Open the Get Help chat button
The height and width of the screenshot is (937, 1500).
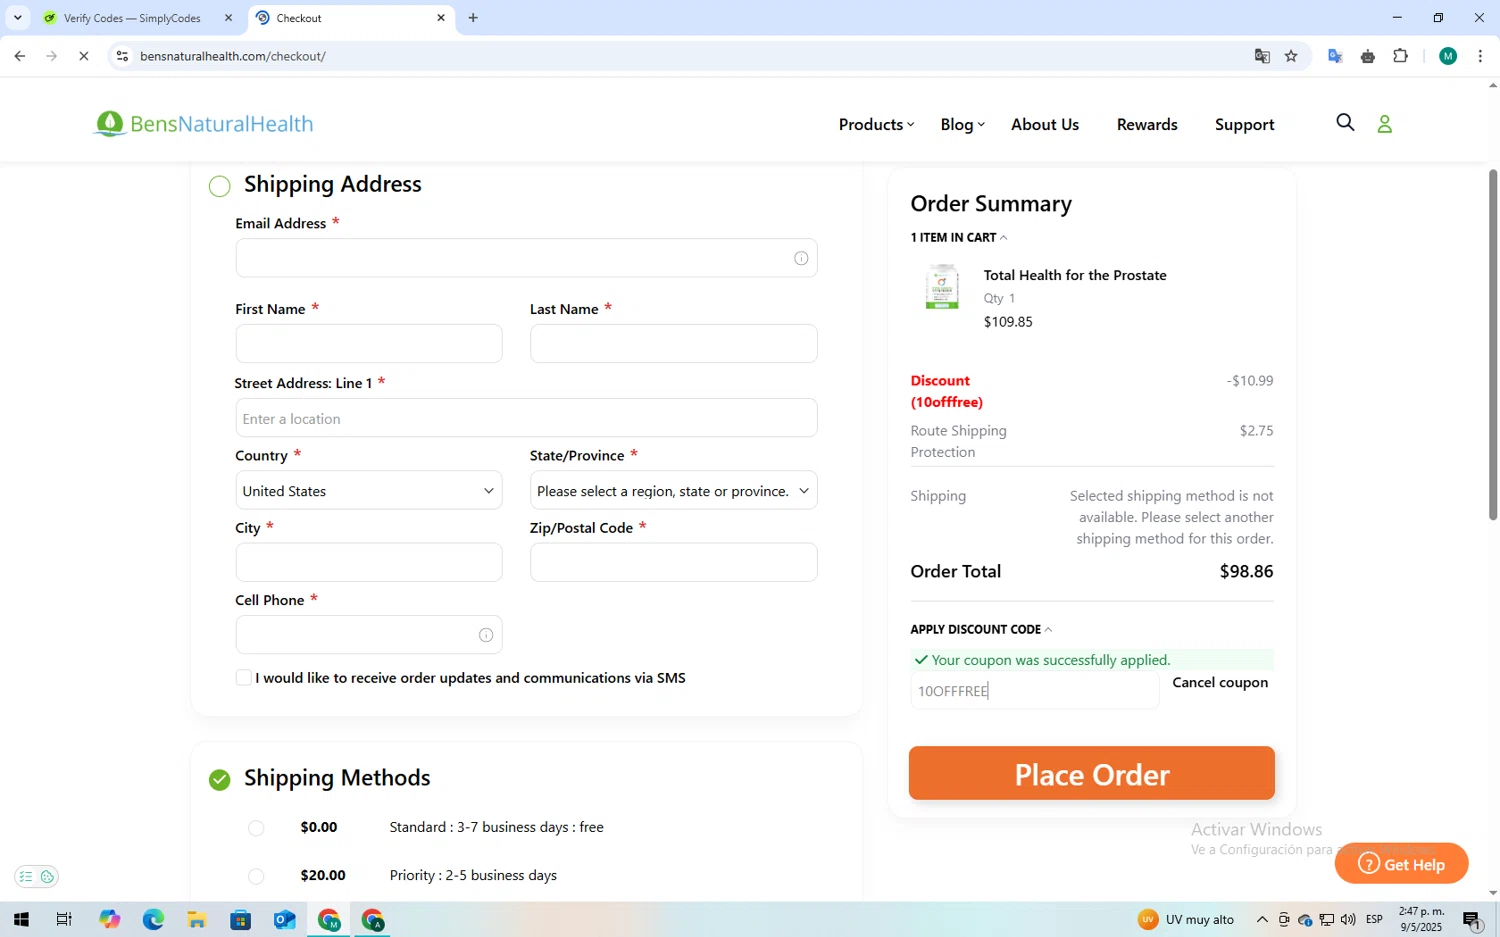coord(1401,864)
